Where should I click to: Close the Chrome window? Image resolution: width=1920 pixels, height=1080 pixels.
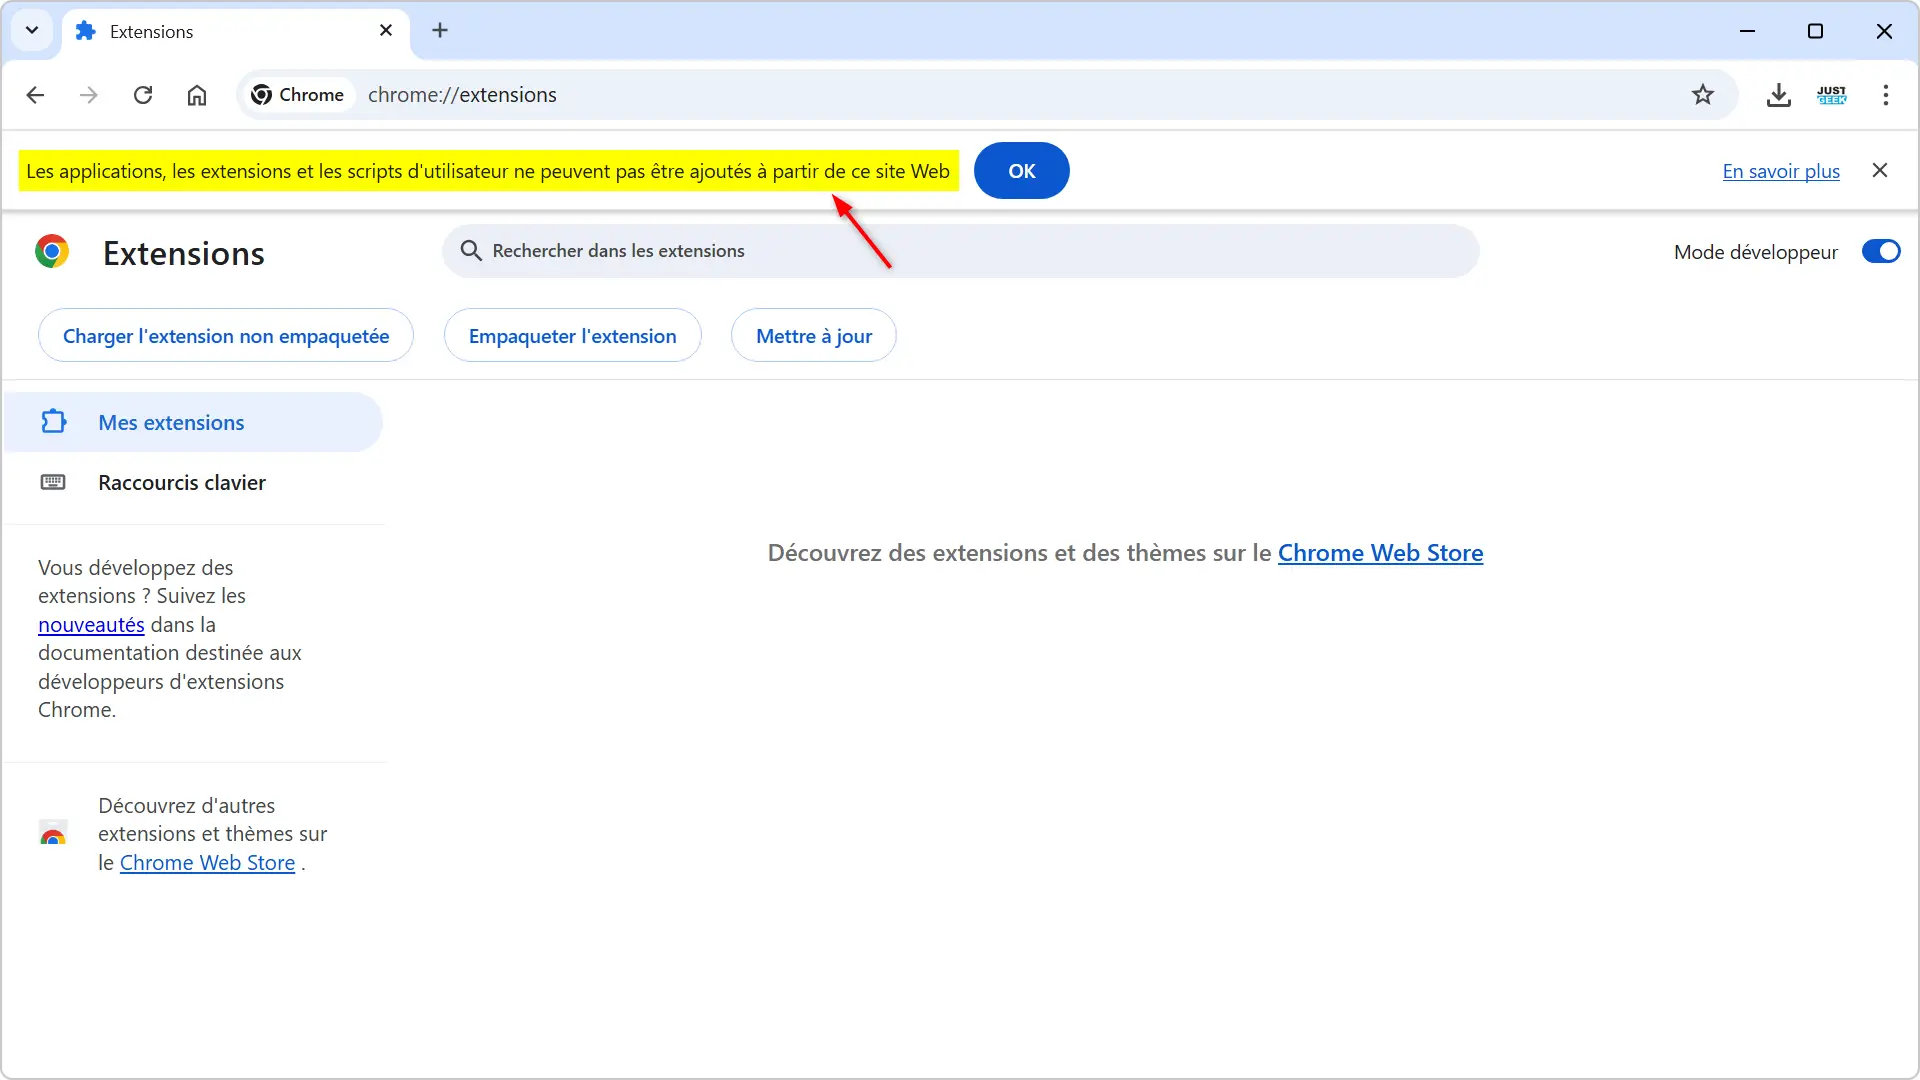[1884, 31]
